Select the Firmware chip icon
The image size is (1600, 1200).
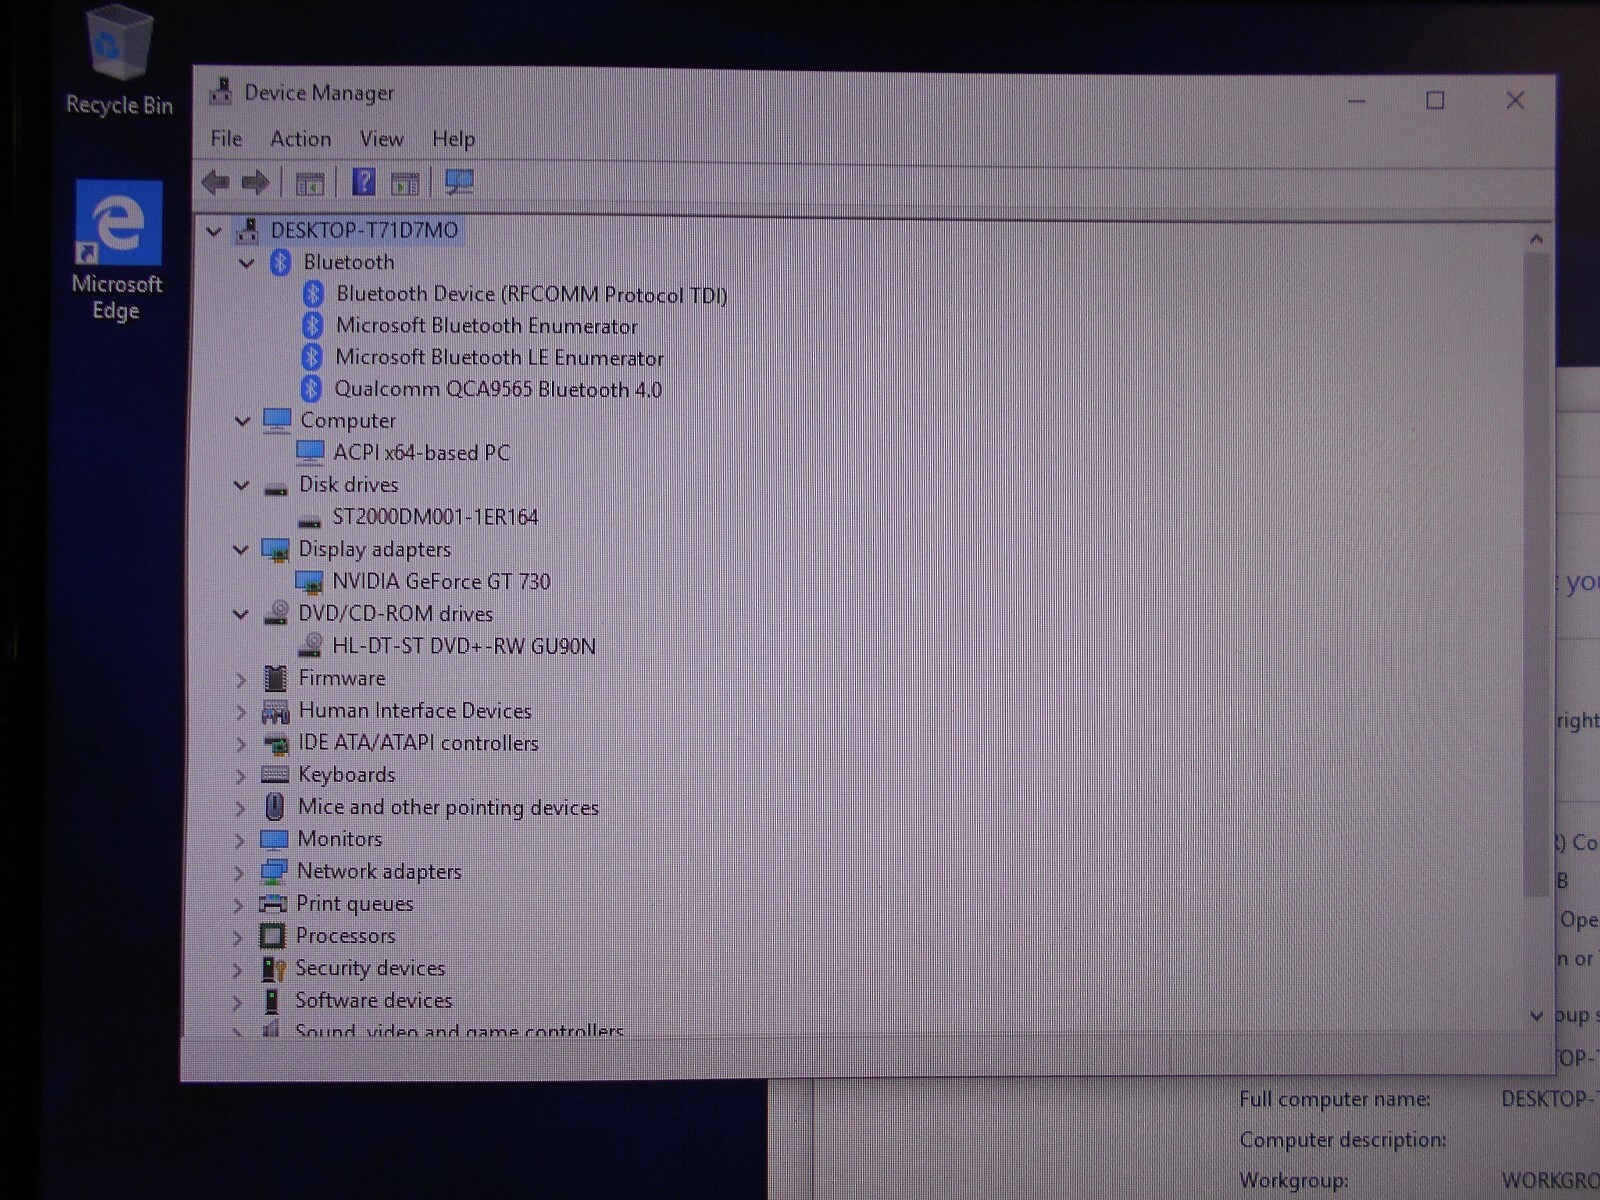(275, 678)
